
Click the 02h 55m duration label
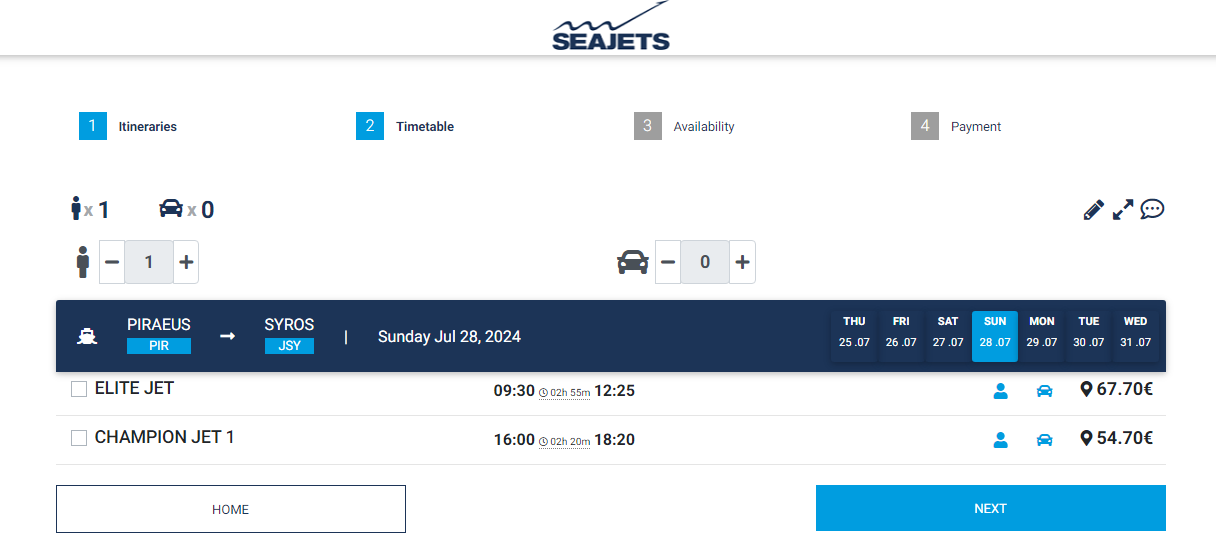[565, 393]
